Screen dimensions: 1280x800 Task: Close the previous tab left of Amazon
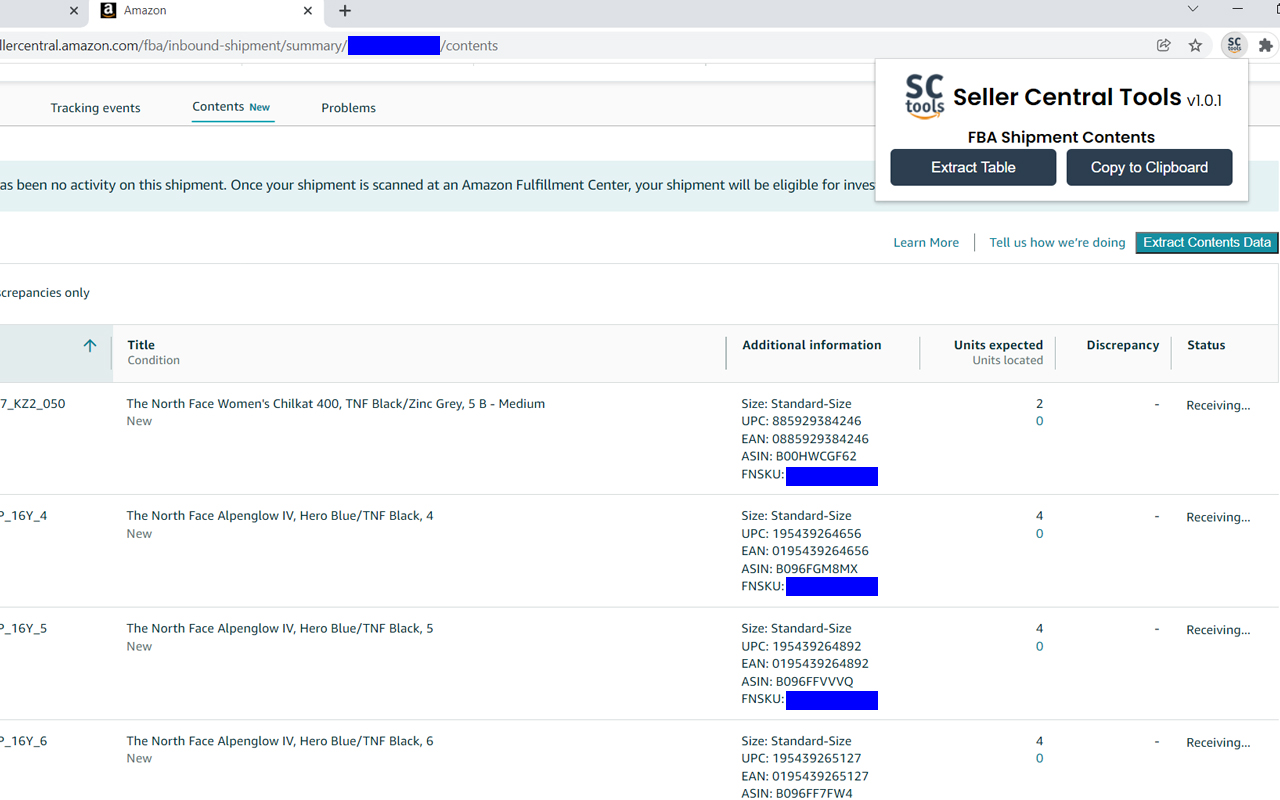(74, 11)
